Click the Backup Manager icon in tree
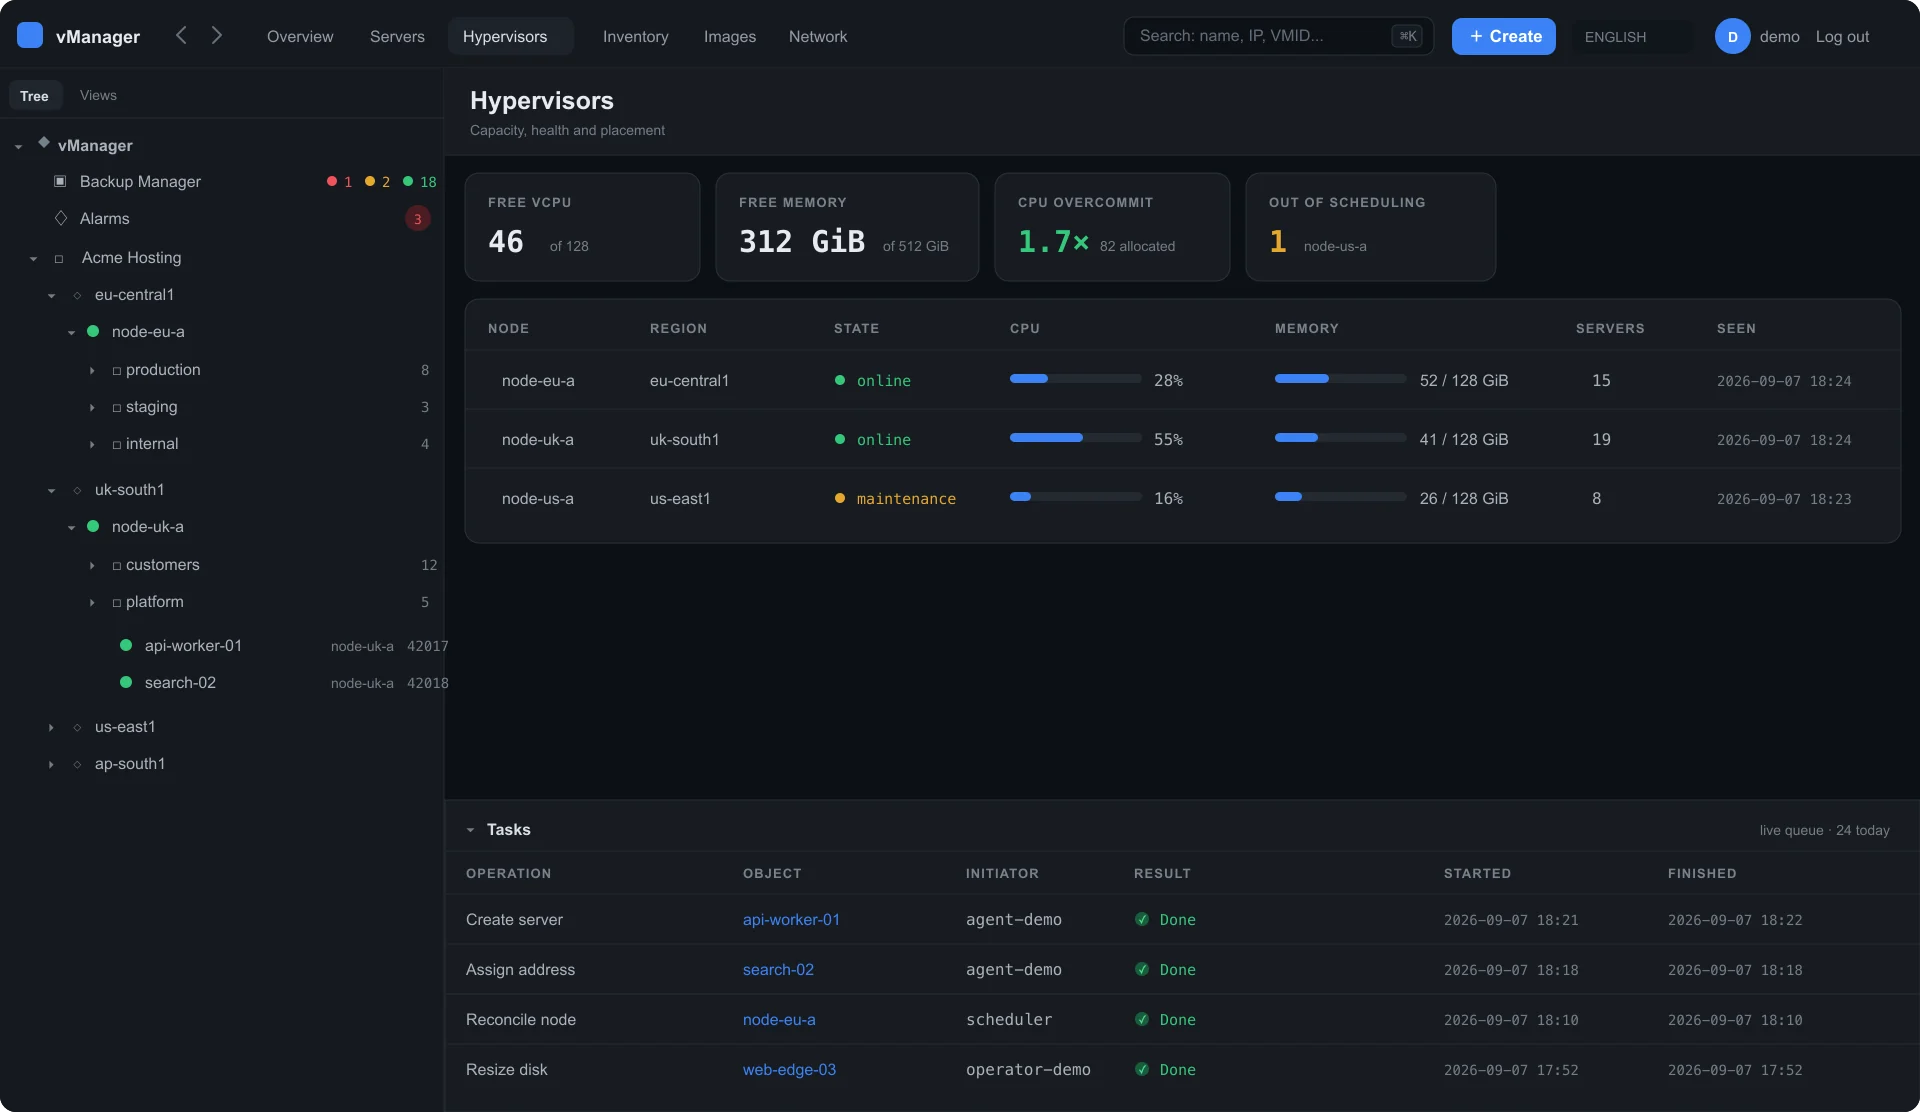This screenshot has width=1920, height=1112. [x=60, y=181]
